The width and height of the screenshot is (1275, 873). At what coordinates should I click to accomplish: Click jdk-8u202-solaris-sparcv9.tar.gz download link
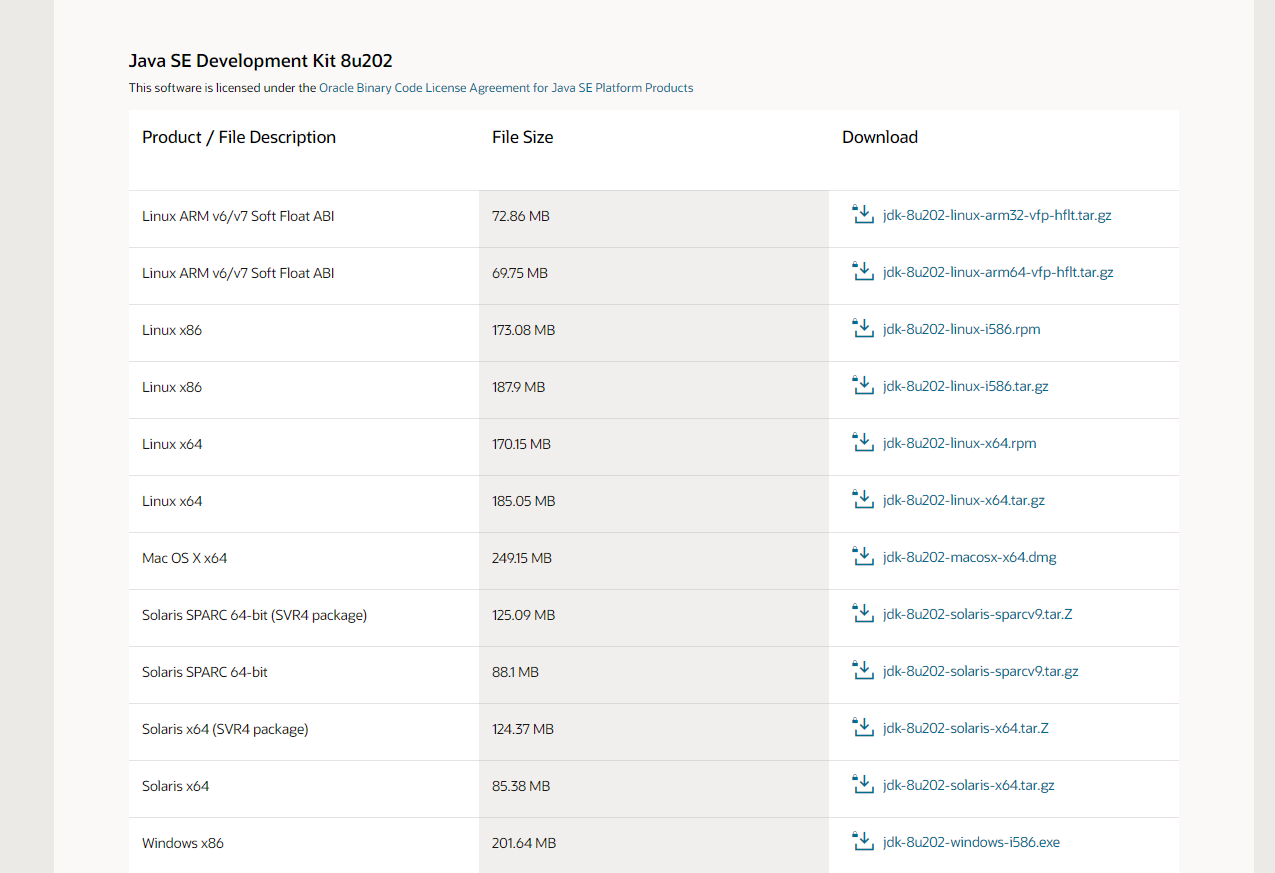point(980,671)
